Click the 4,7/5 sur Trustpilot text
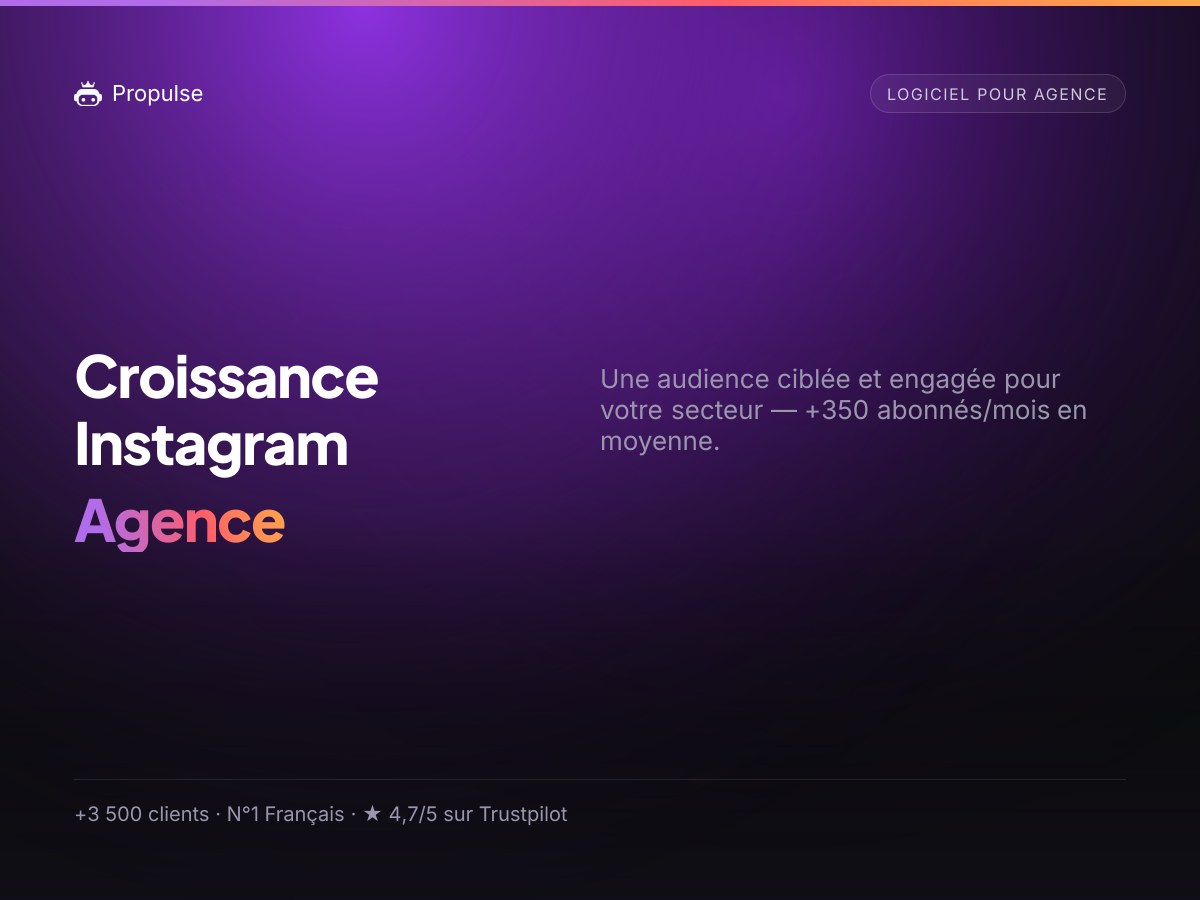 click(478, 814)
